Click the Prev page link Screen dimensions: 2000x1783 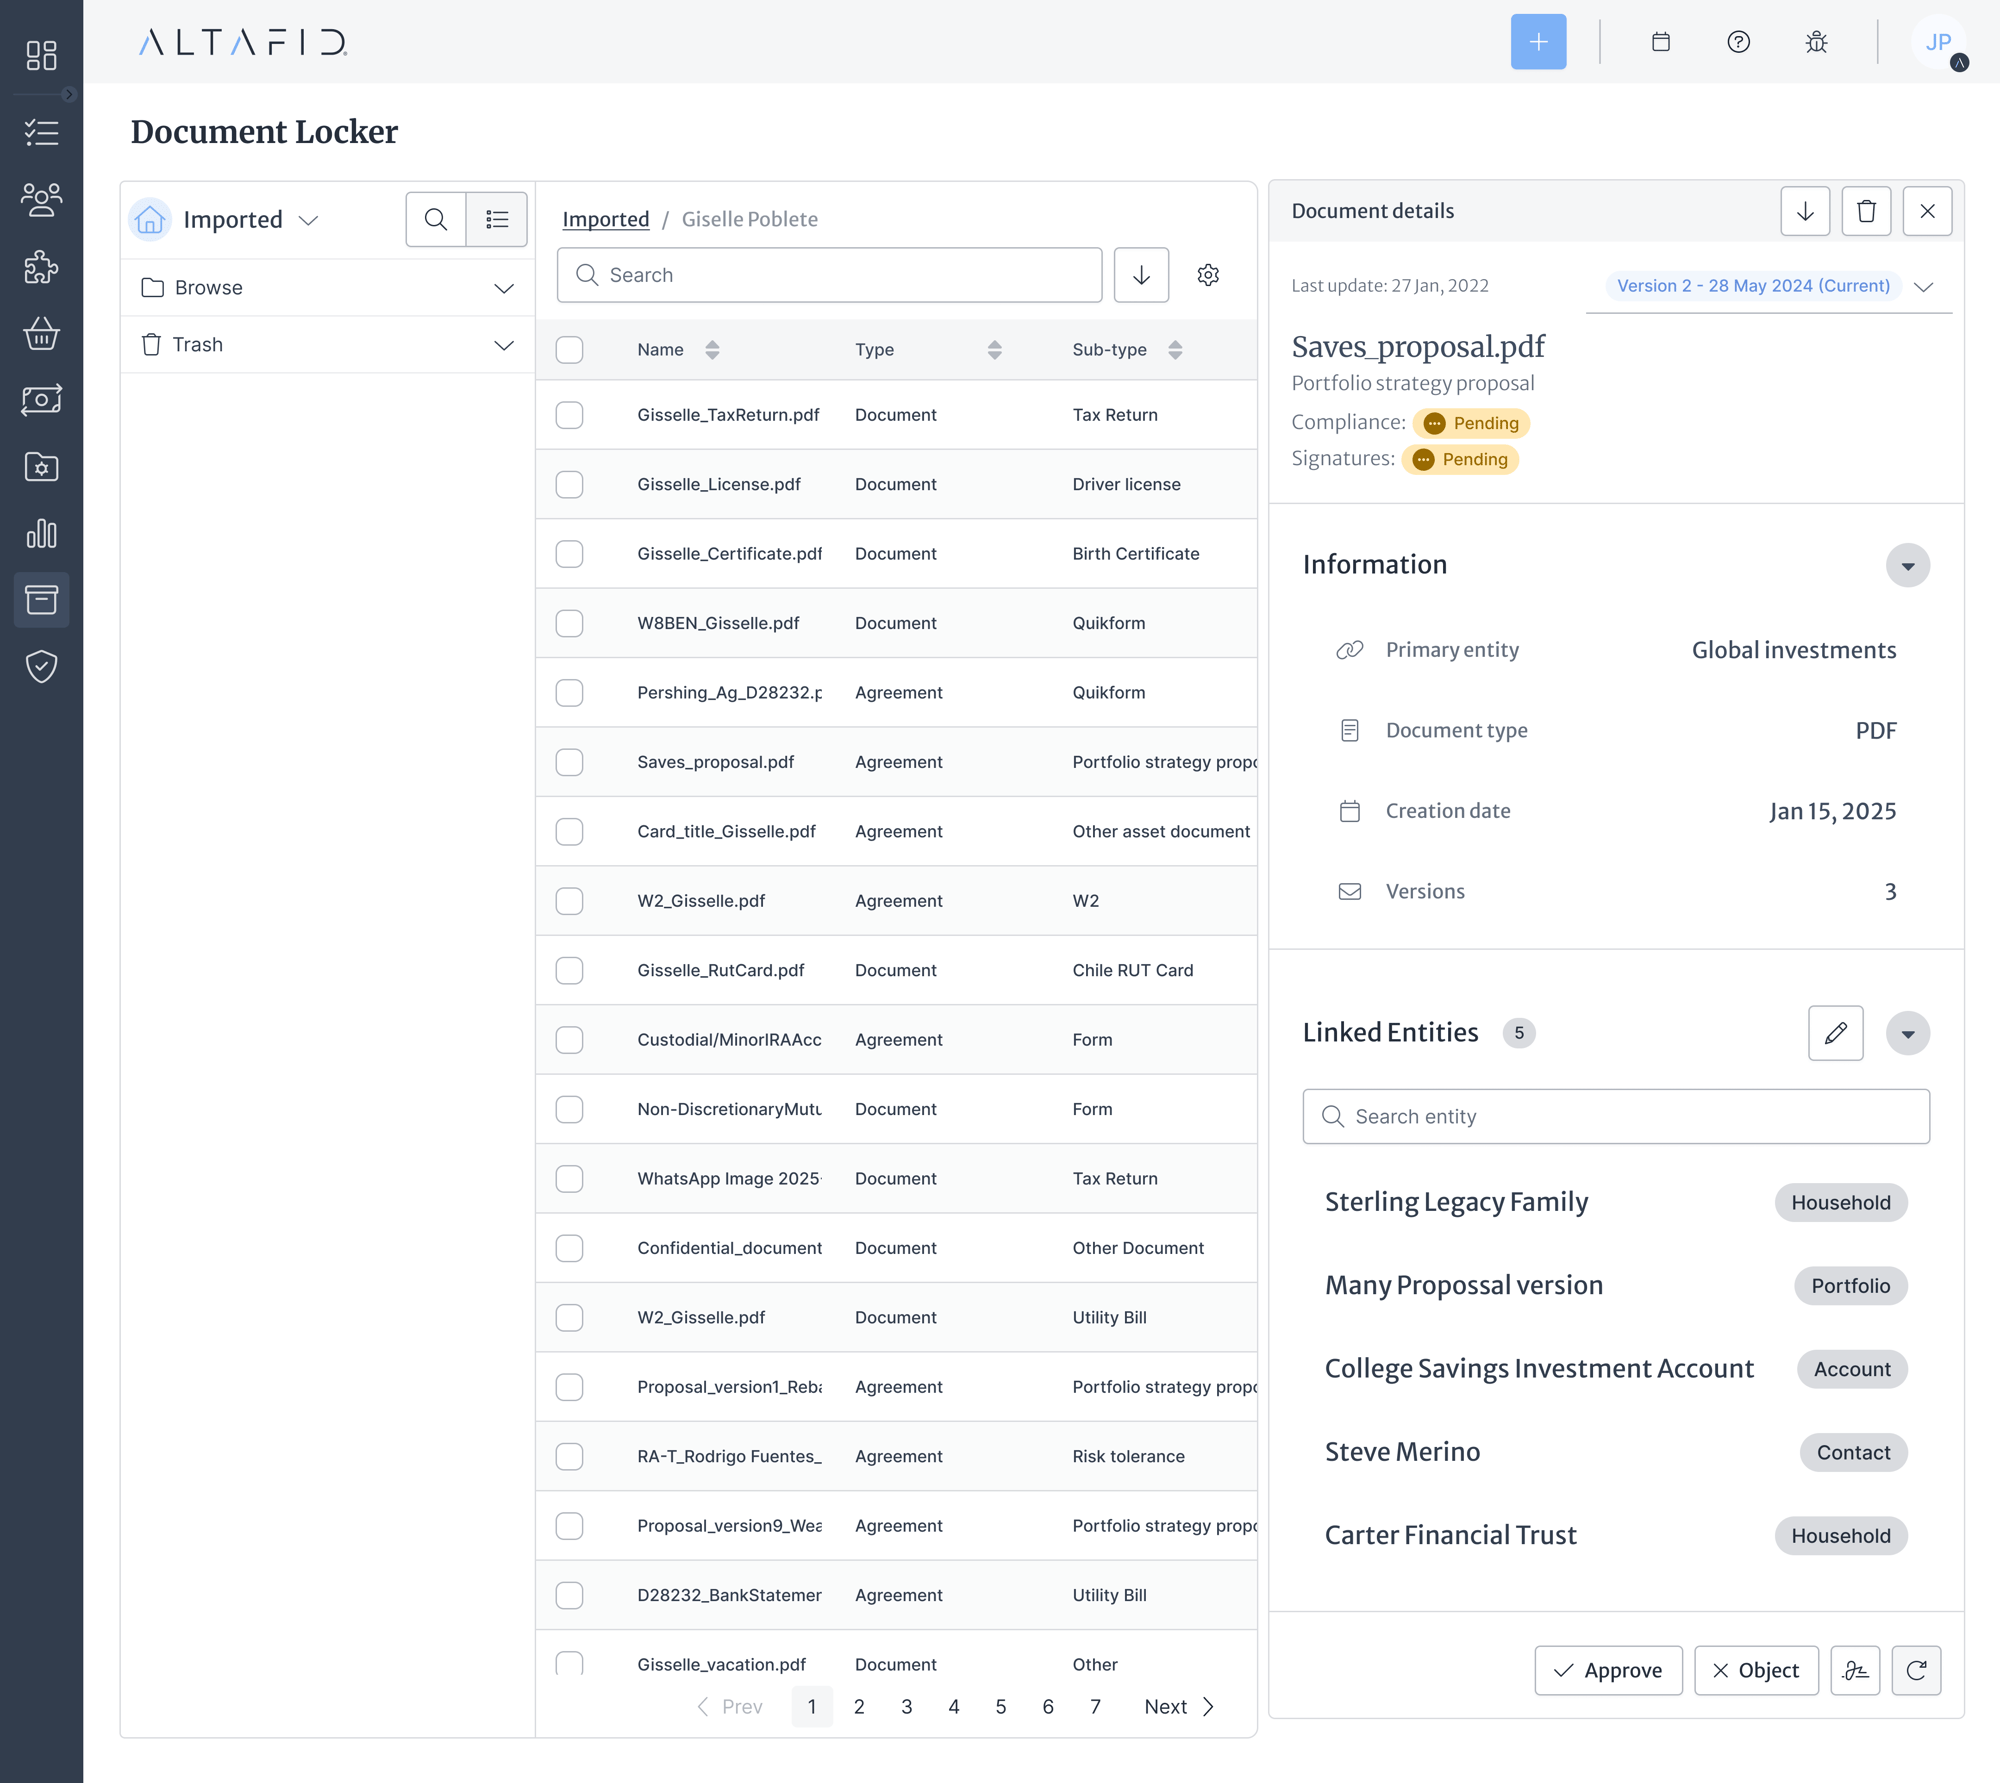(729, 1706)
